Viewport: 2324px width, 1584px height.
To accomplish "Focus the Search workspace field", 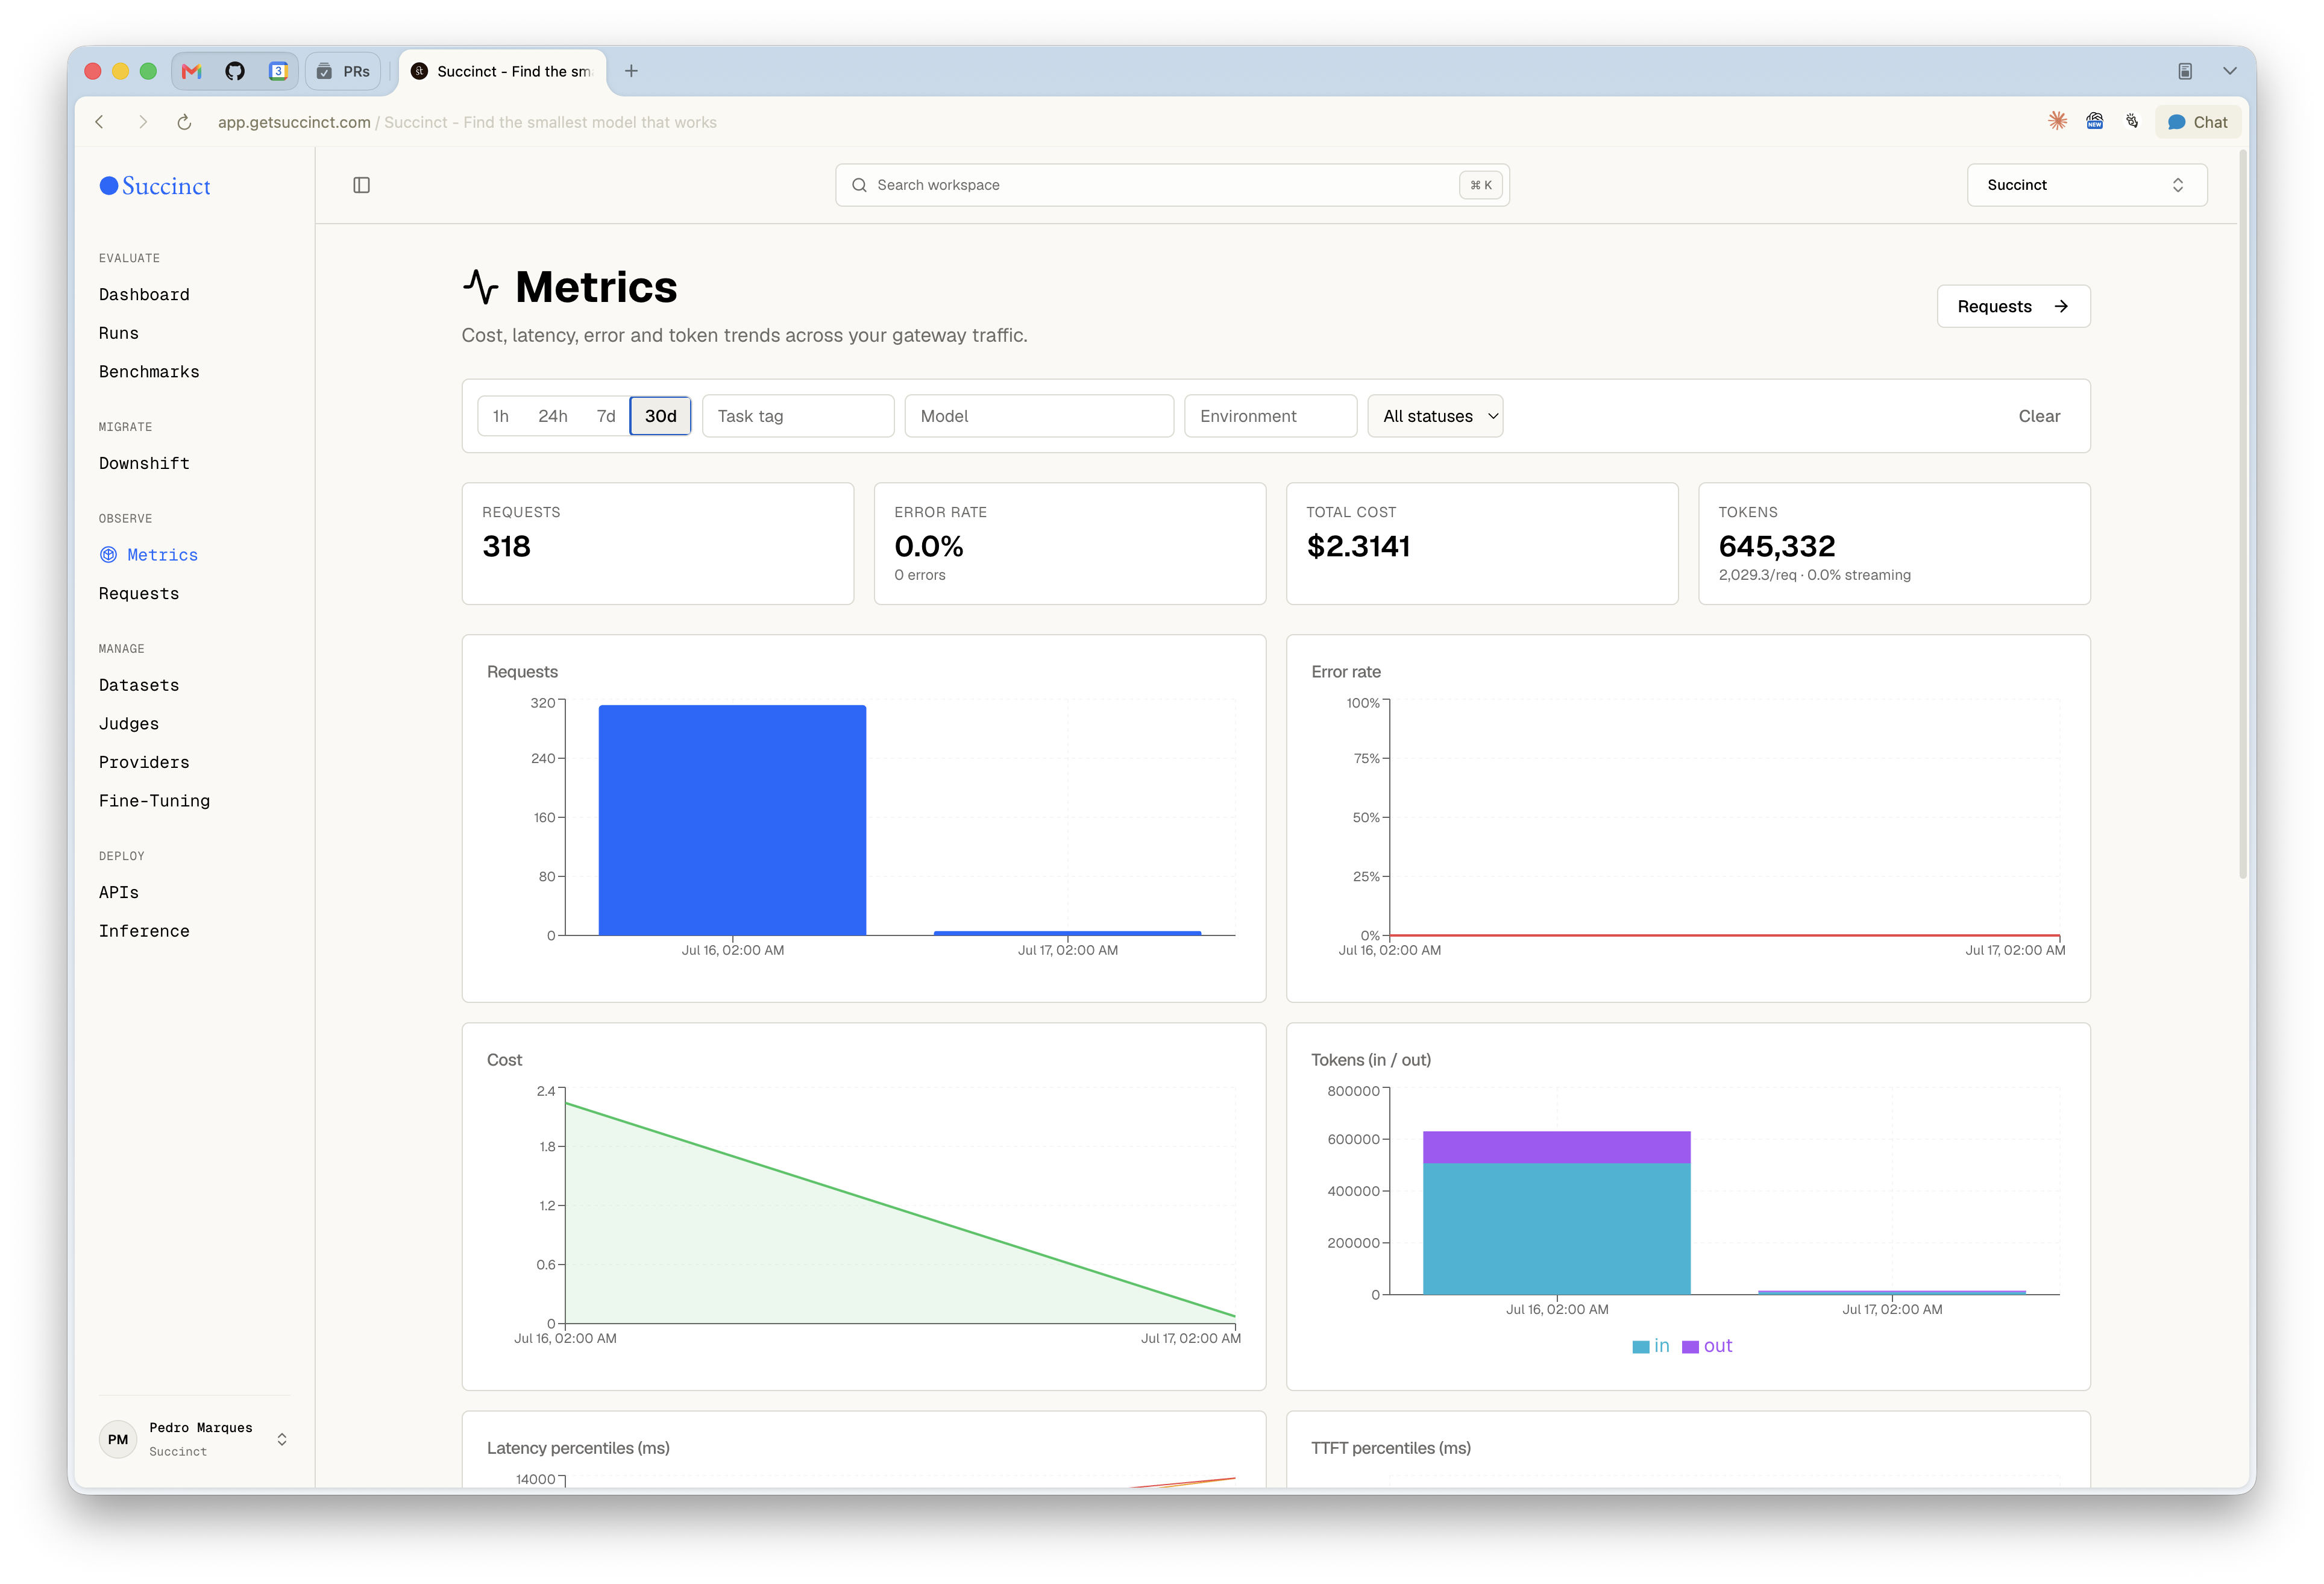I will coord(1172,185).
